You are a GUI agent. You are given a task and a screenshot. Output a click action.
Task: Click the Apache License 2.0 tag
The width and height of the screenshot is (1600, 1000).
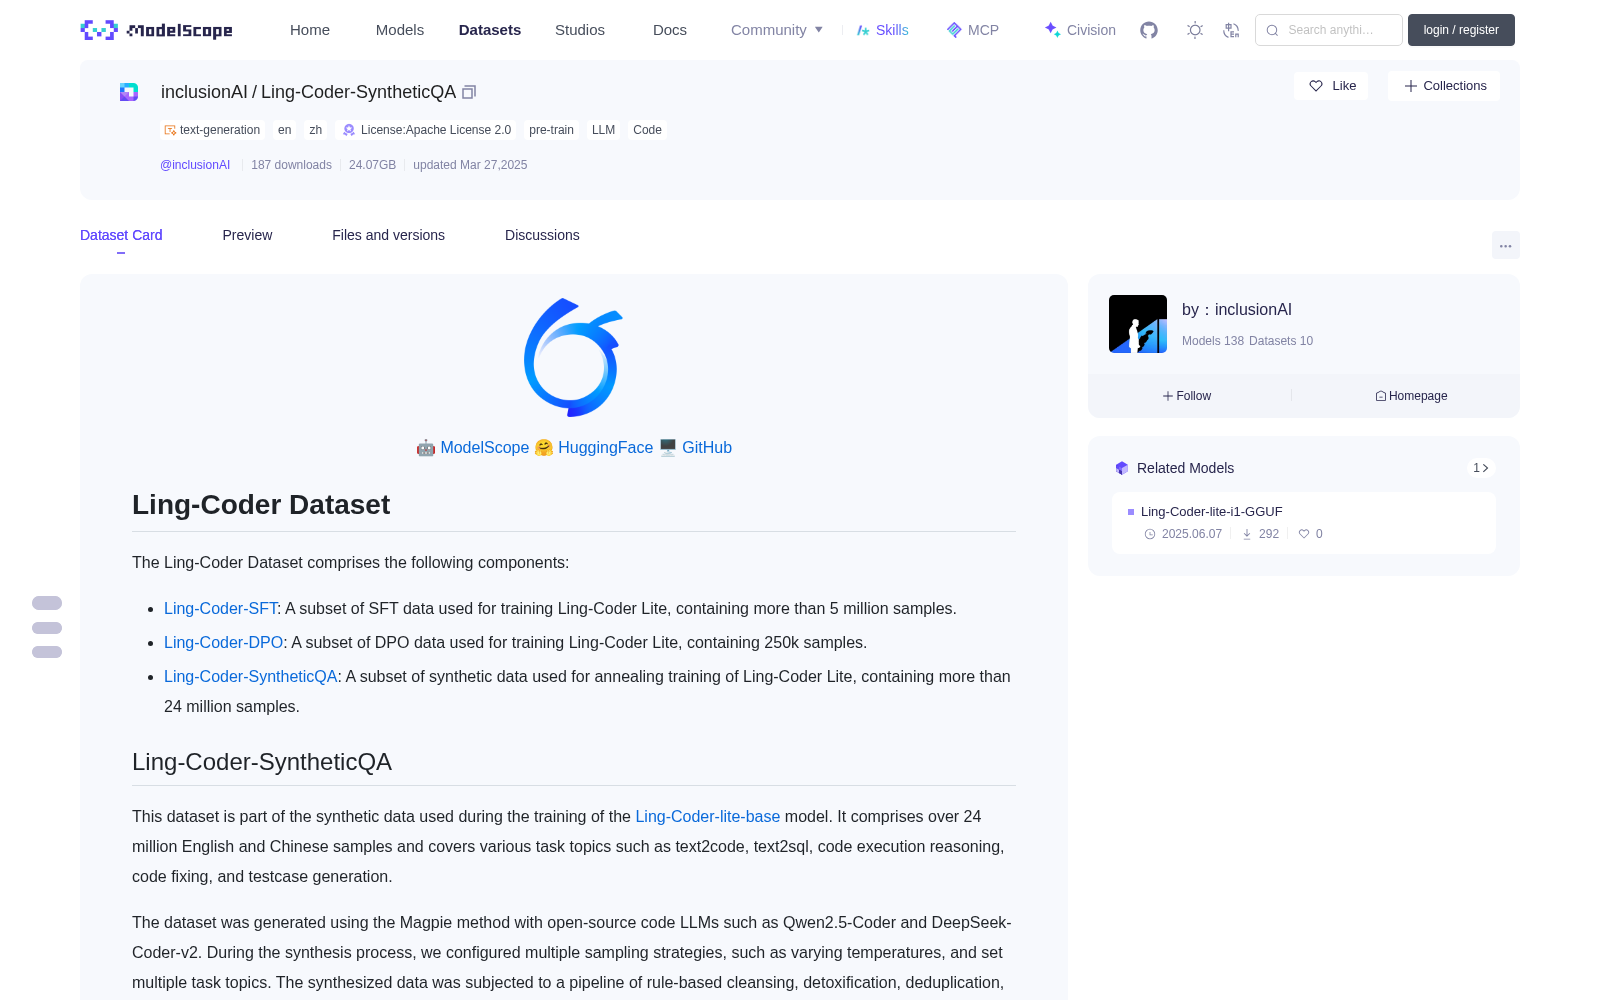point(427,130)
